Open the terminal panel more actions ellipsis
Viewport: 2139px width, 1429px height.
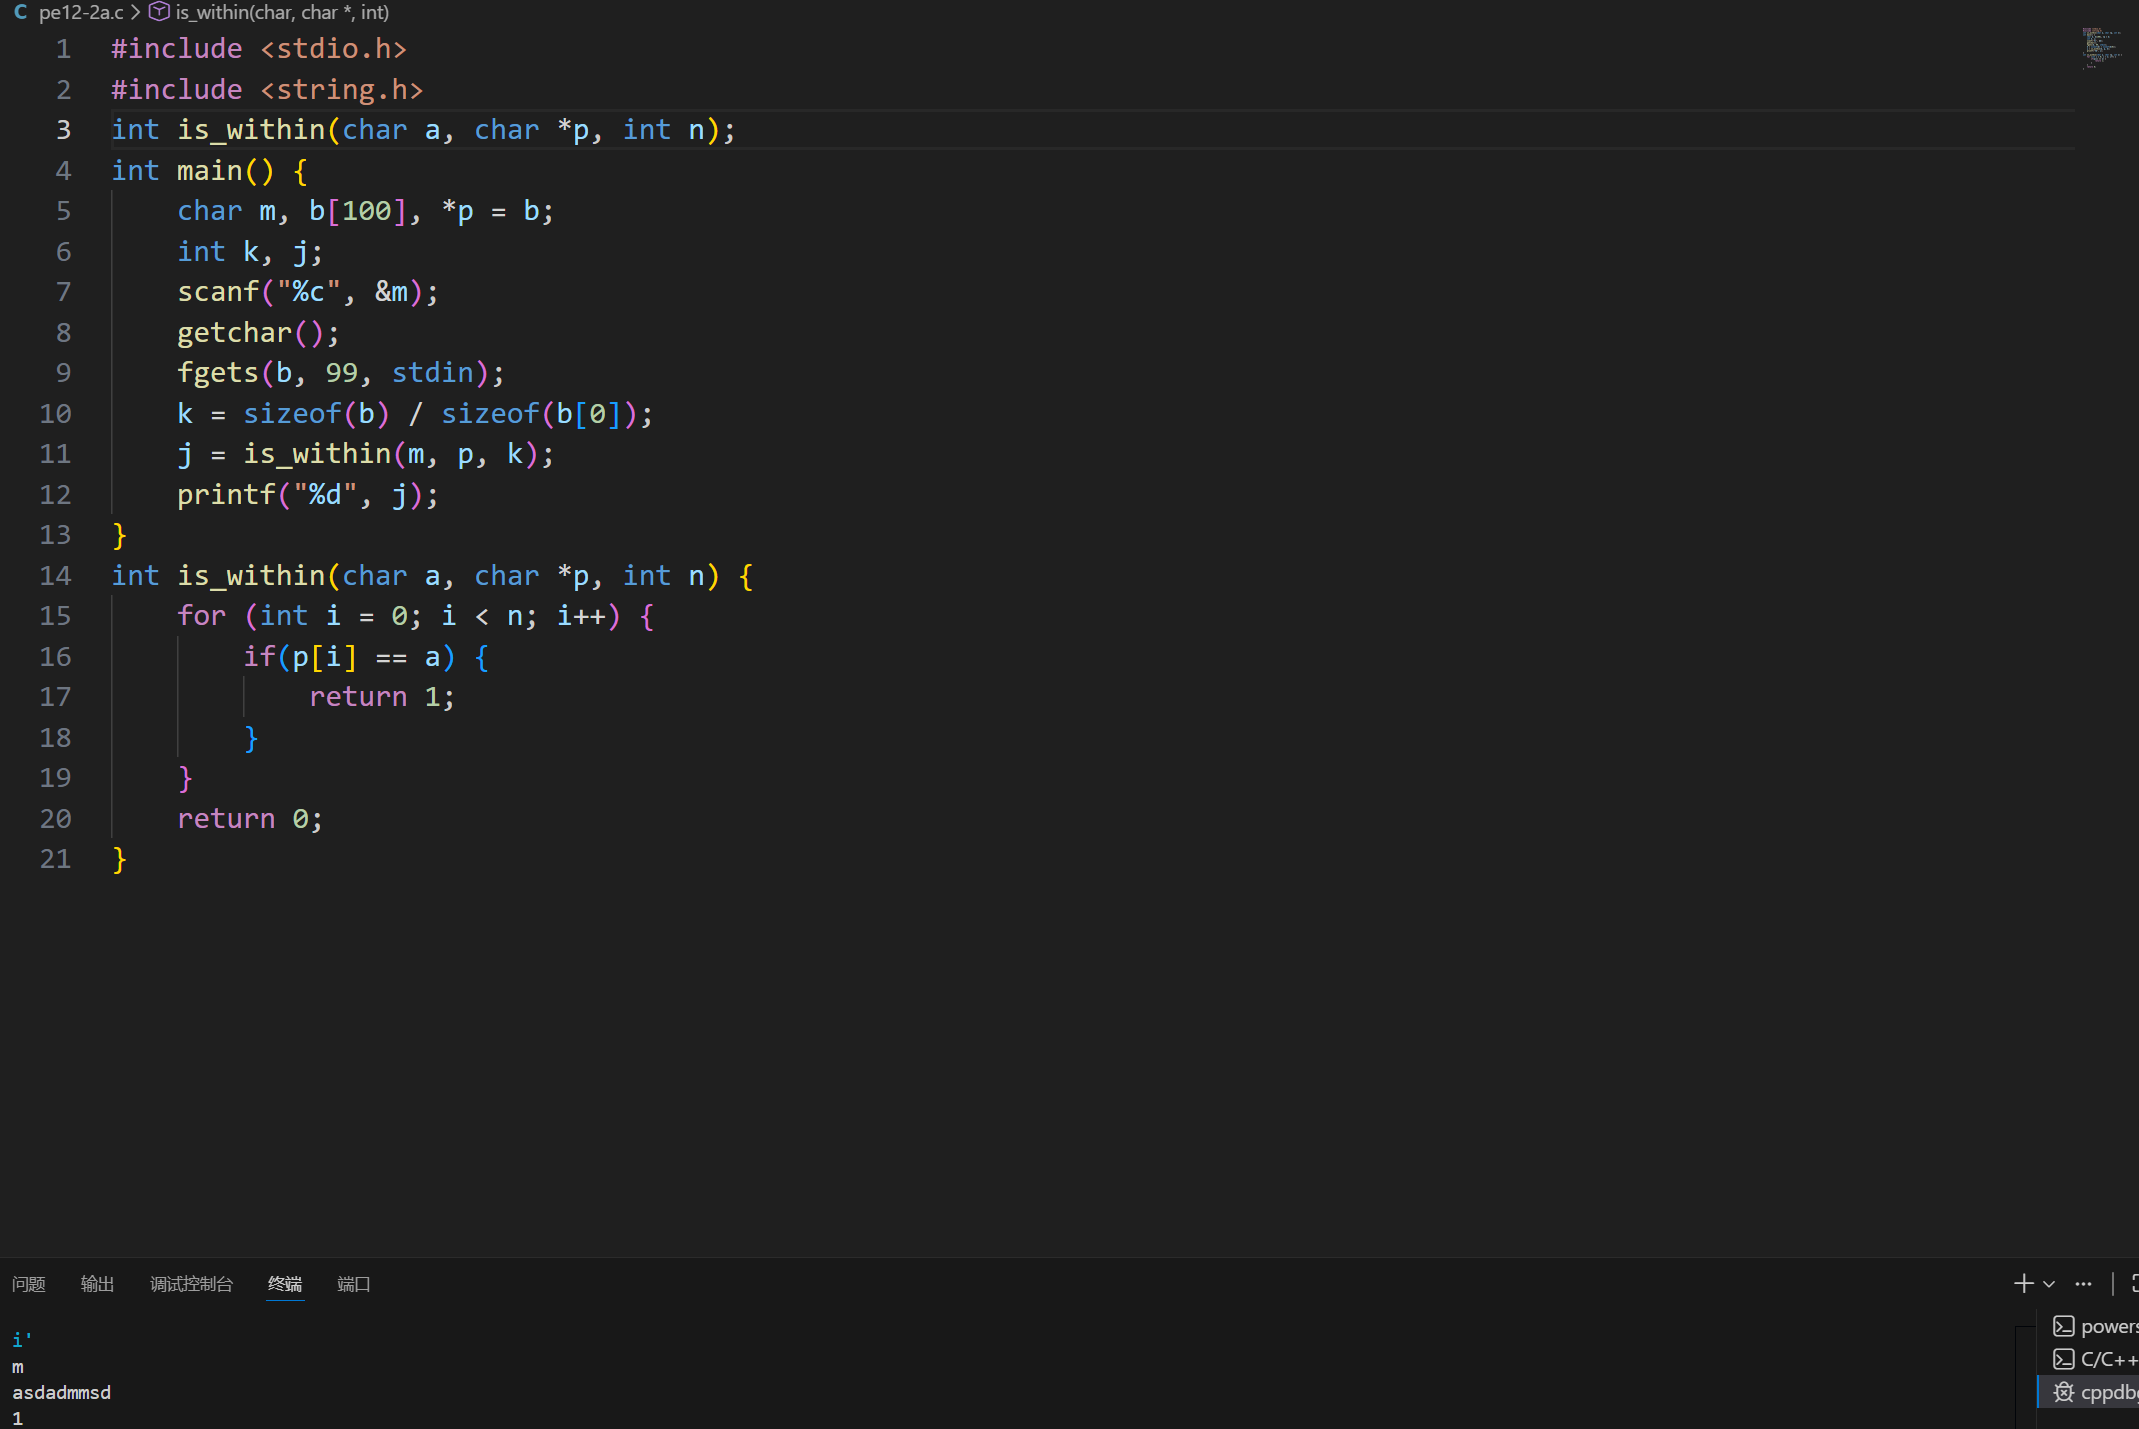tap(2083, 1284)
